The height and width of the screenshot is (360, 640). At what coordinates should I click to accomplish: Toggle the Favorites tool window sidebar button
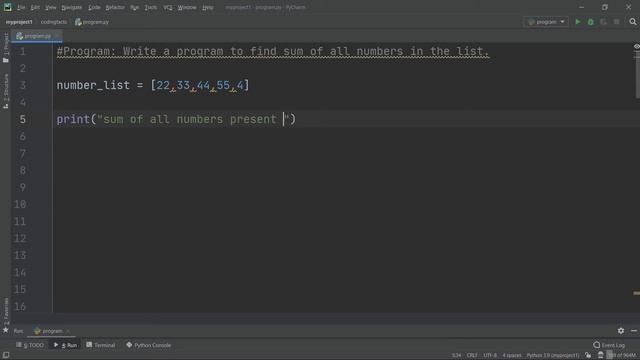tap(6, 310)
